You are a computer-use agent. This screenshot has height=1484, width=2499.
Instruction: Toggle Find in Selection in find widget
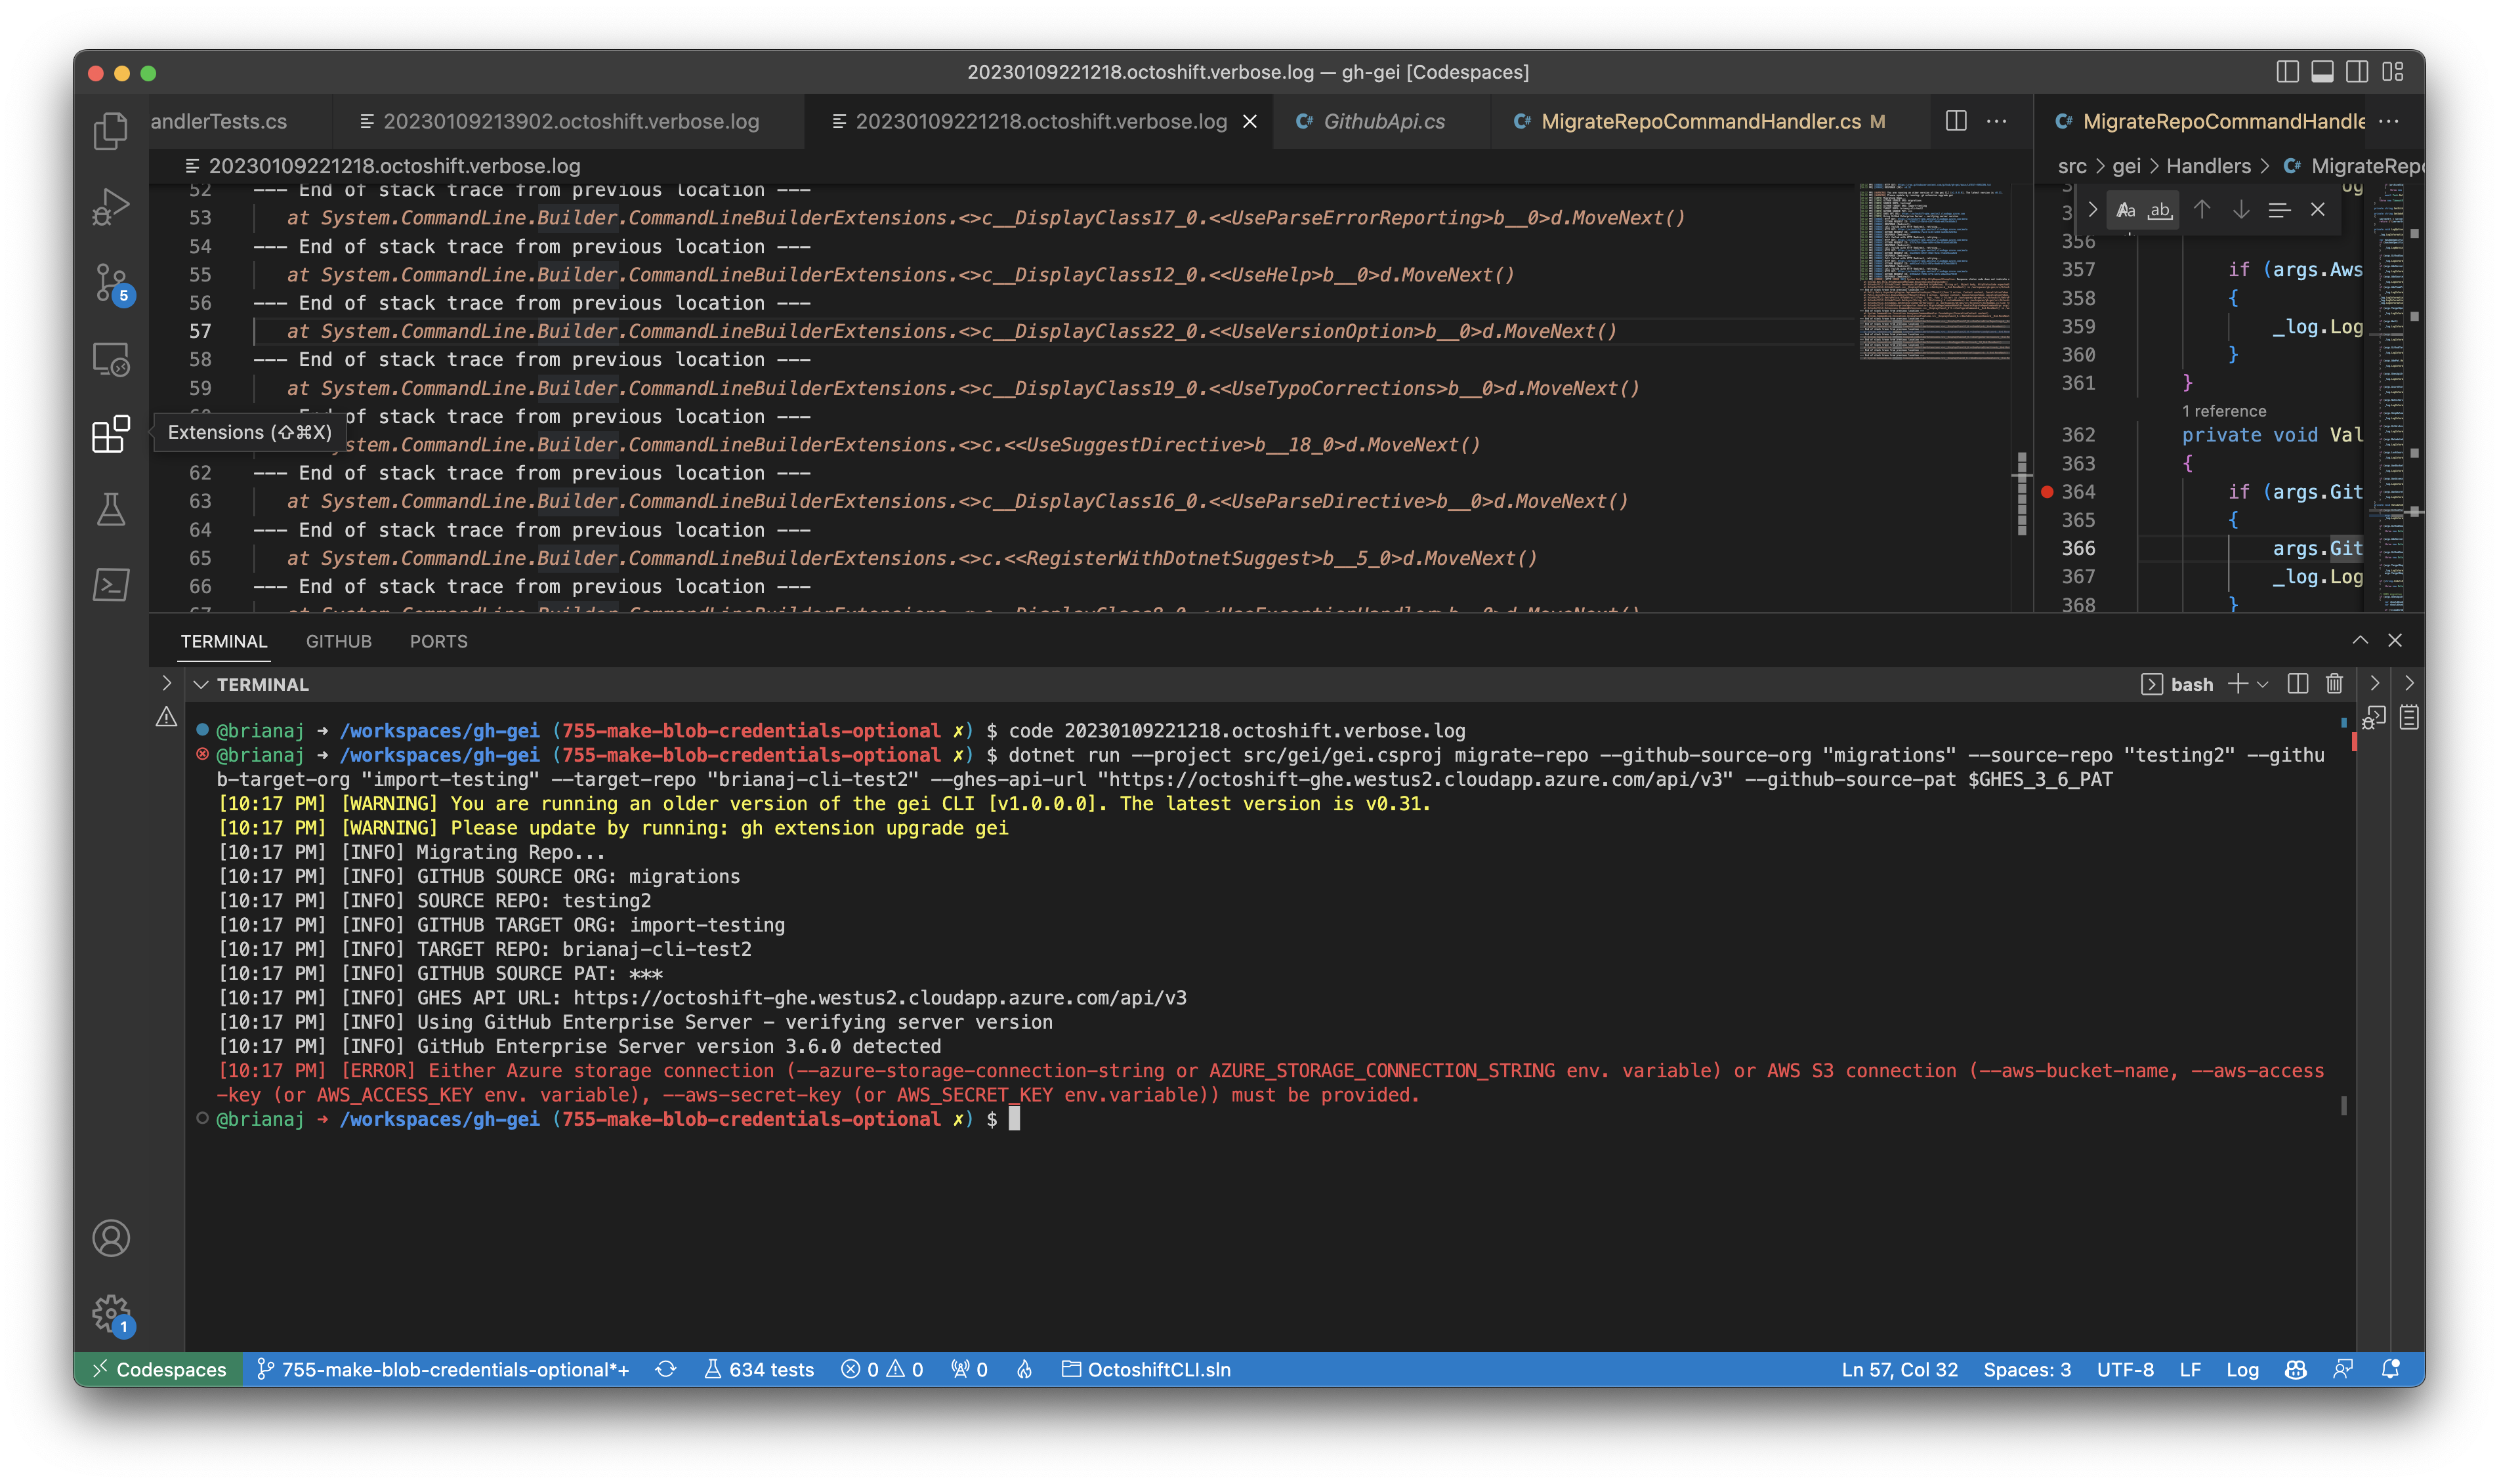(x=2279, y=209)
